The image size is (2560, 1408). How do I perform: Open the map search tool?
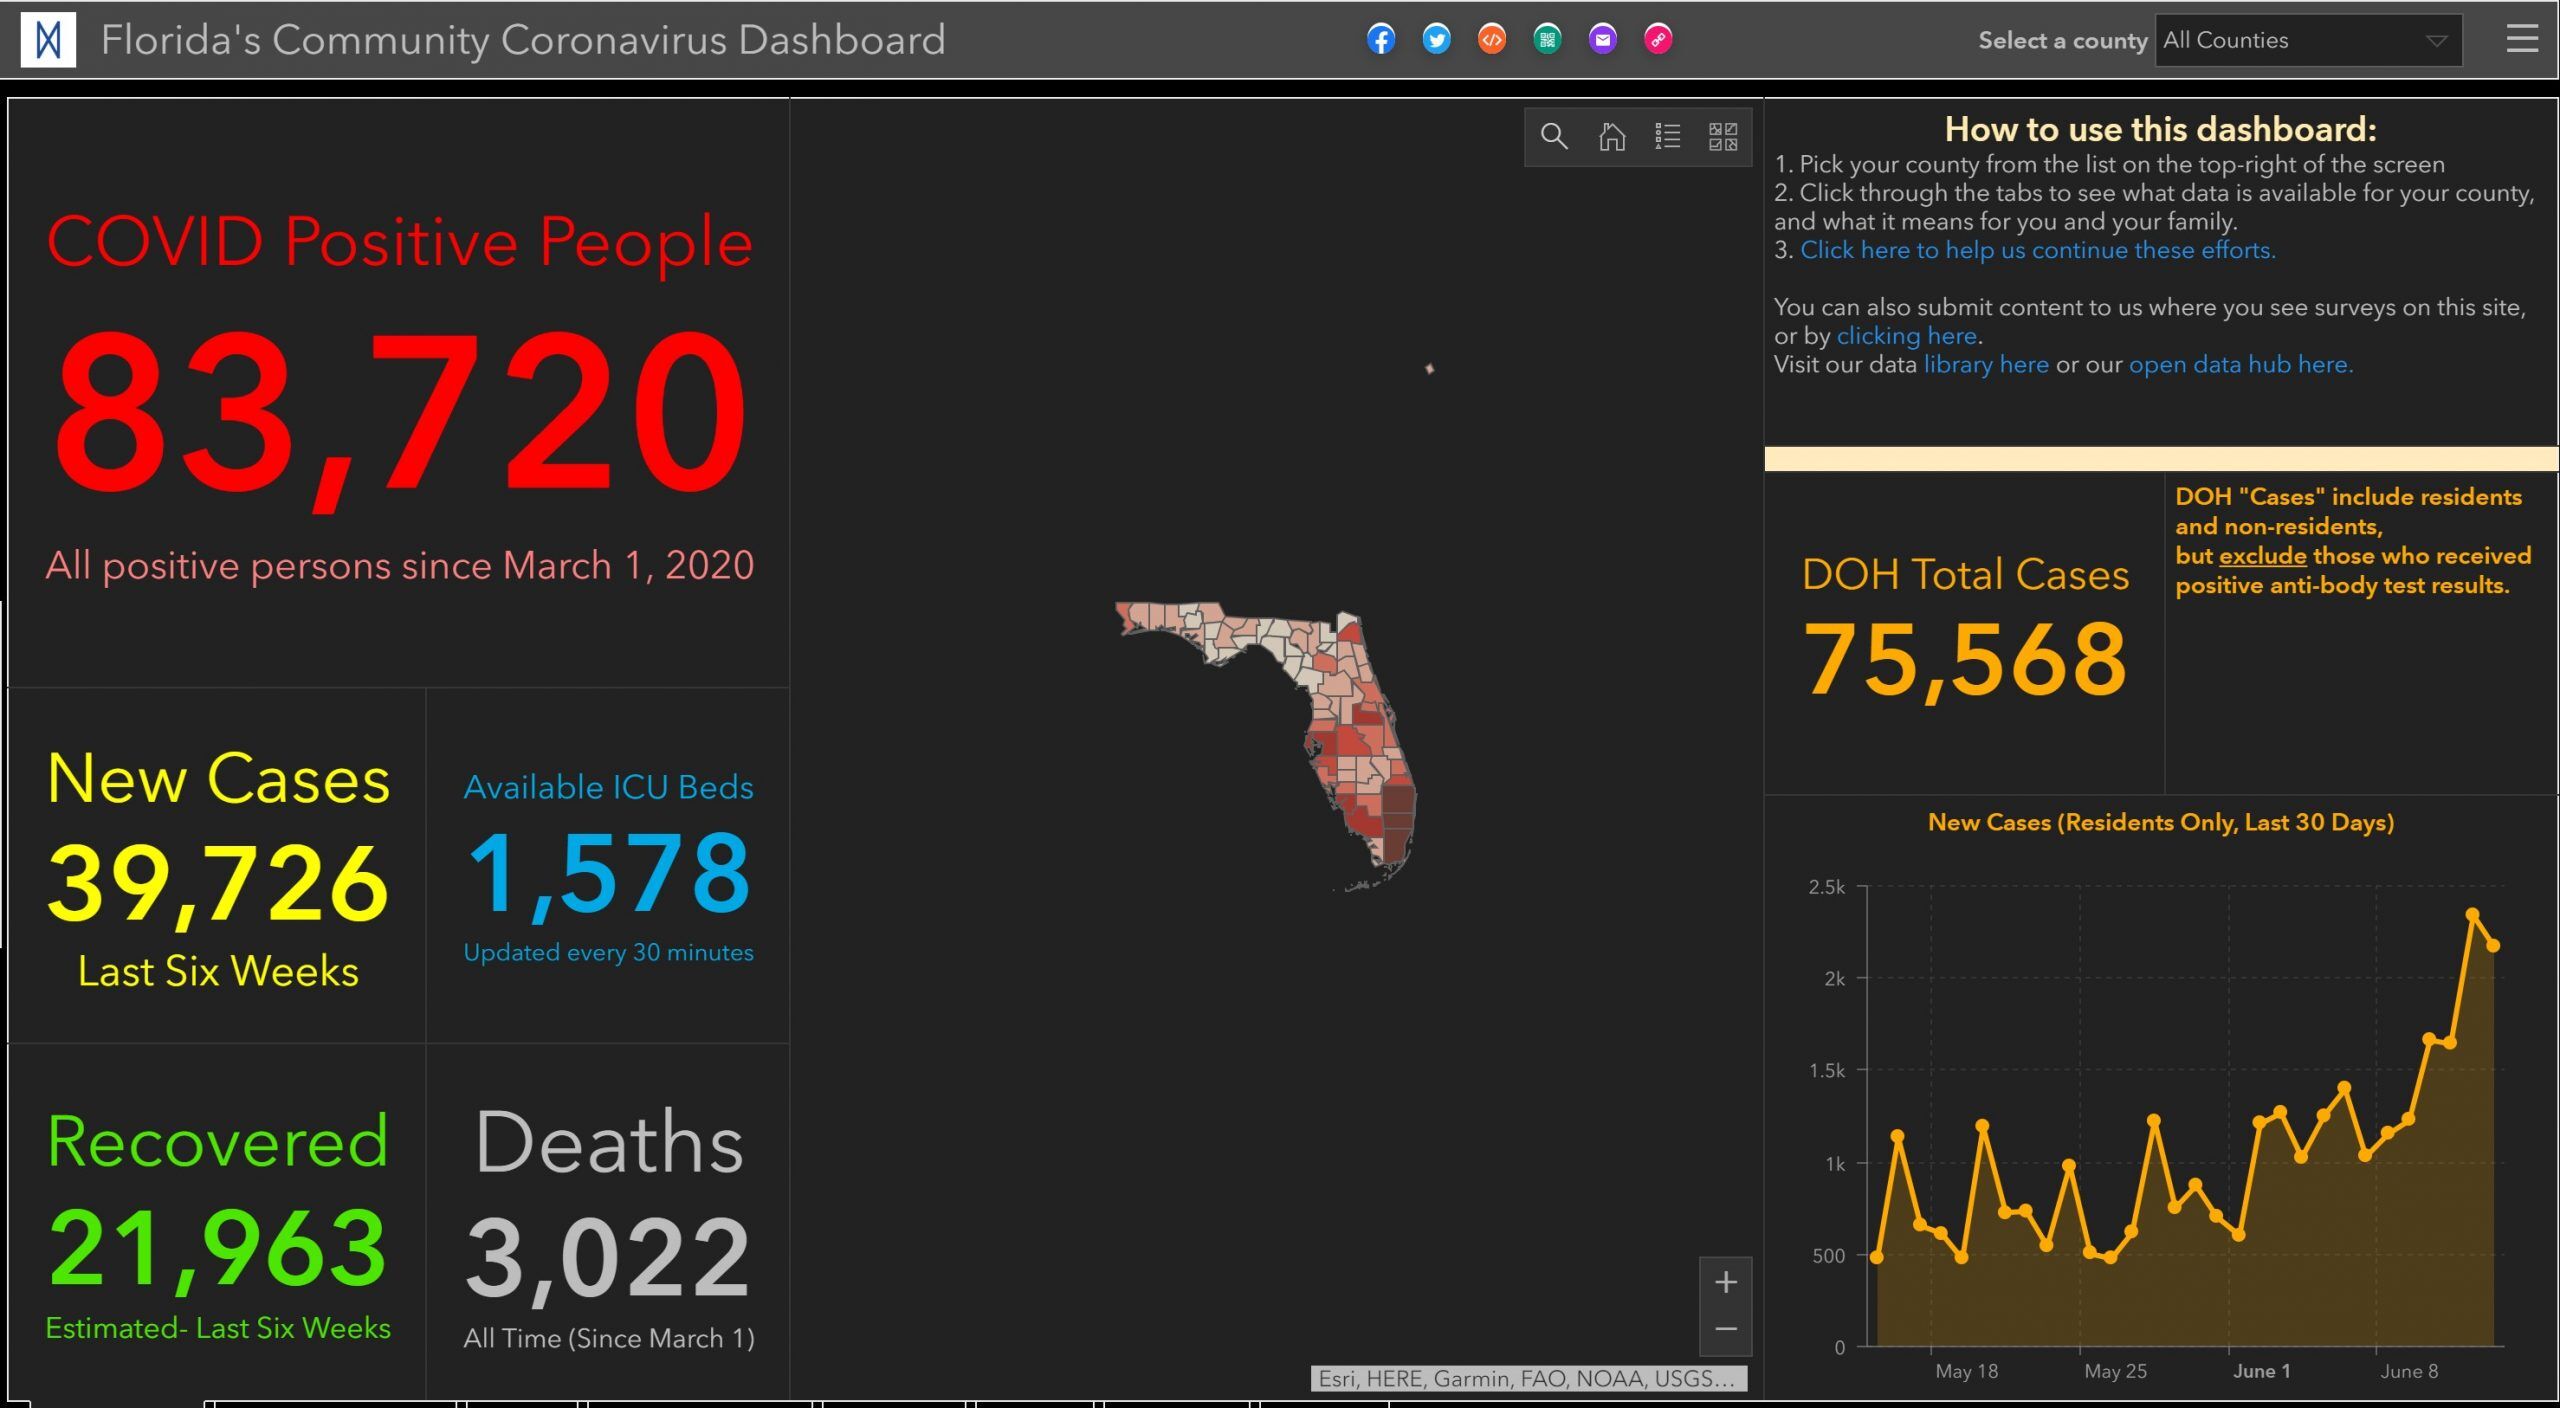pyautogui.click(x=1554, y=136)
